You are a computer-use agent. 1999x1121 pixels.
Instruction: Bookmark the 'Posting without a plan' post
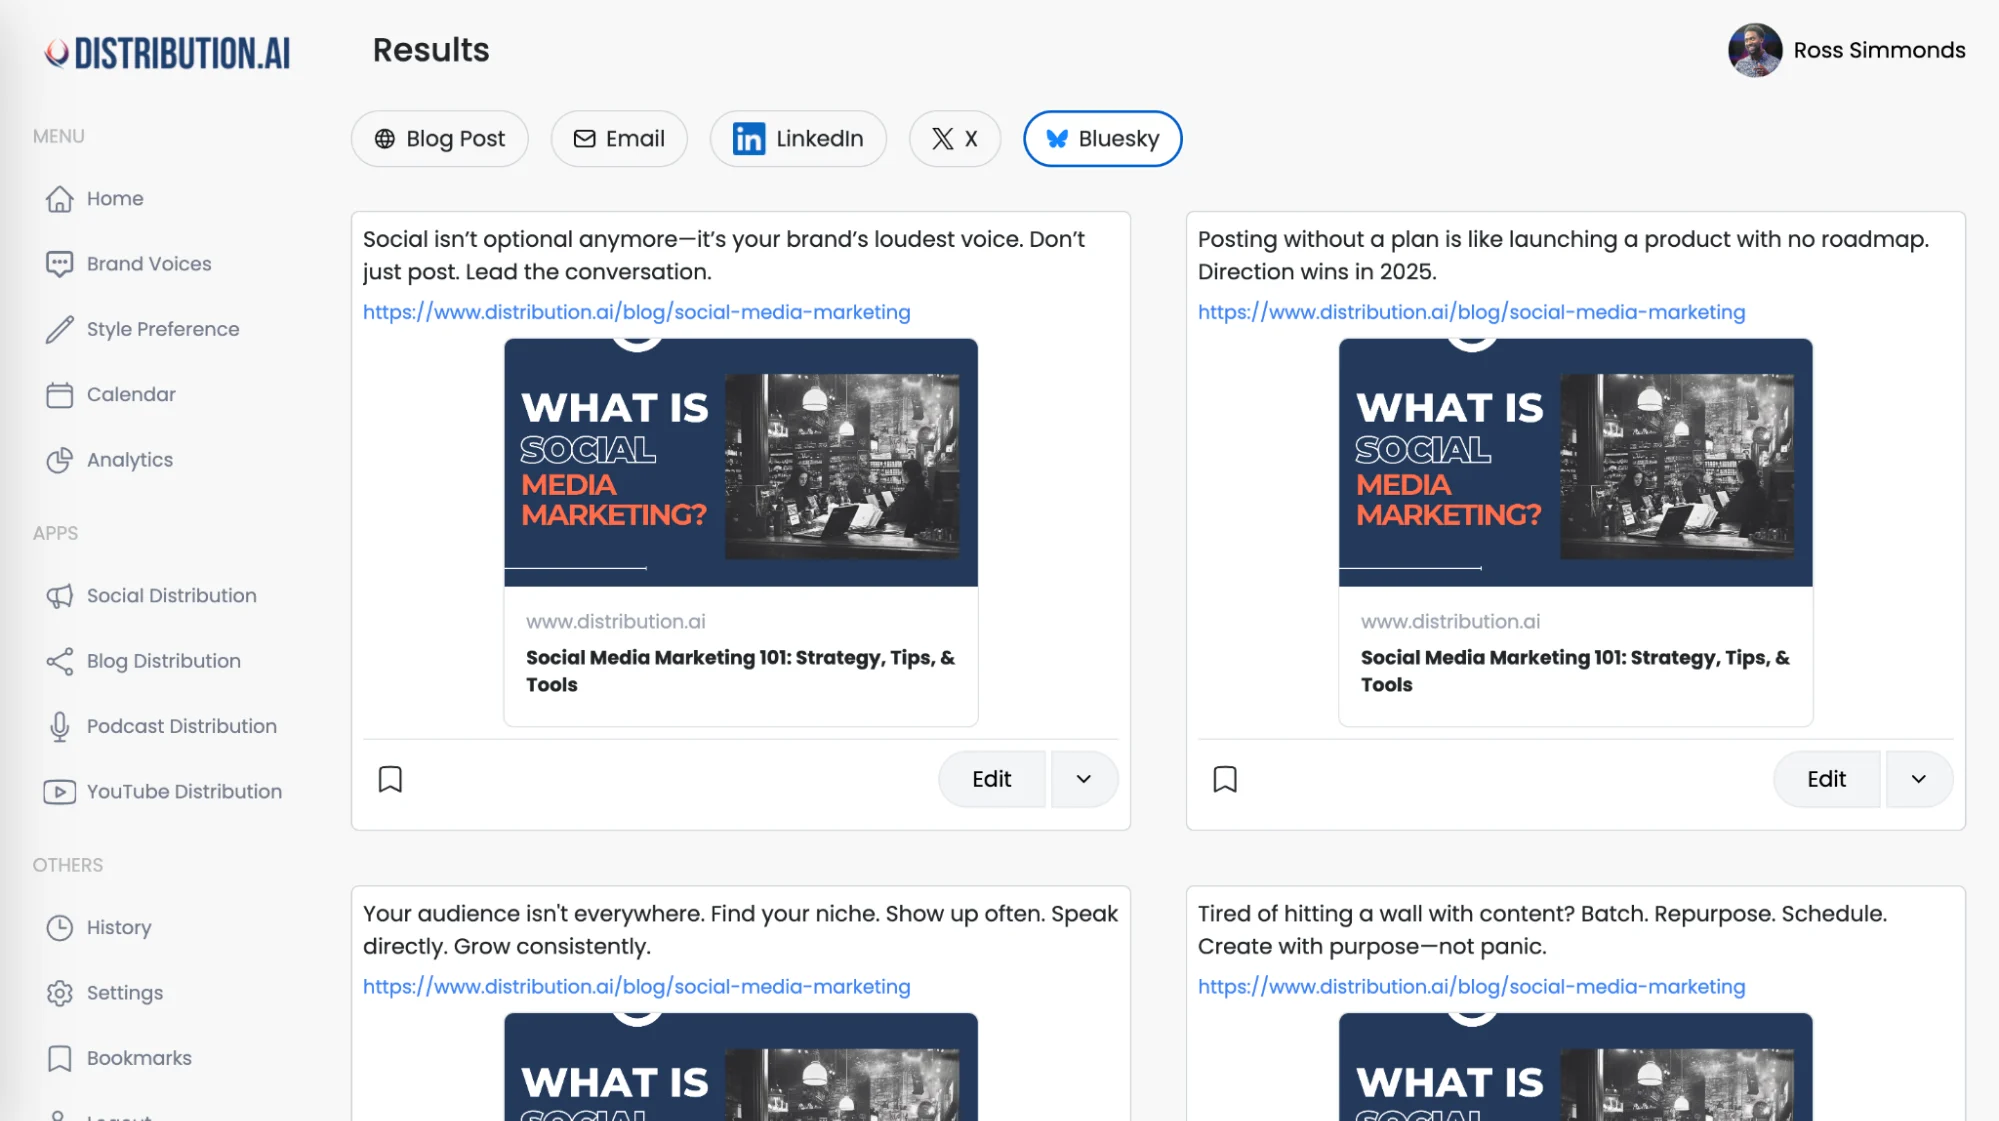[1225, 779]
